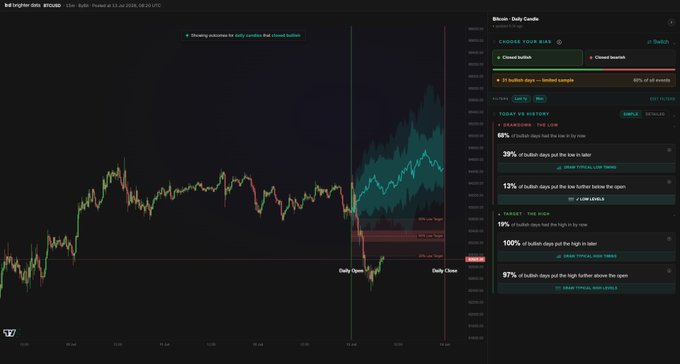Screen dimensions: 680x364
Task: Click the round button beside Bitcoin Daily Candle
Action: point(671,22)
